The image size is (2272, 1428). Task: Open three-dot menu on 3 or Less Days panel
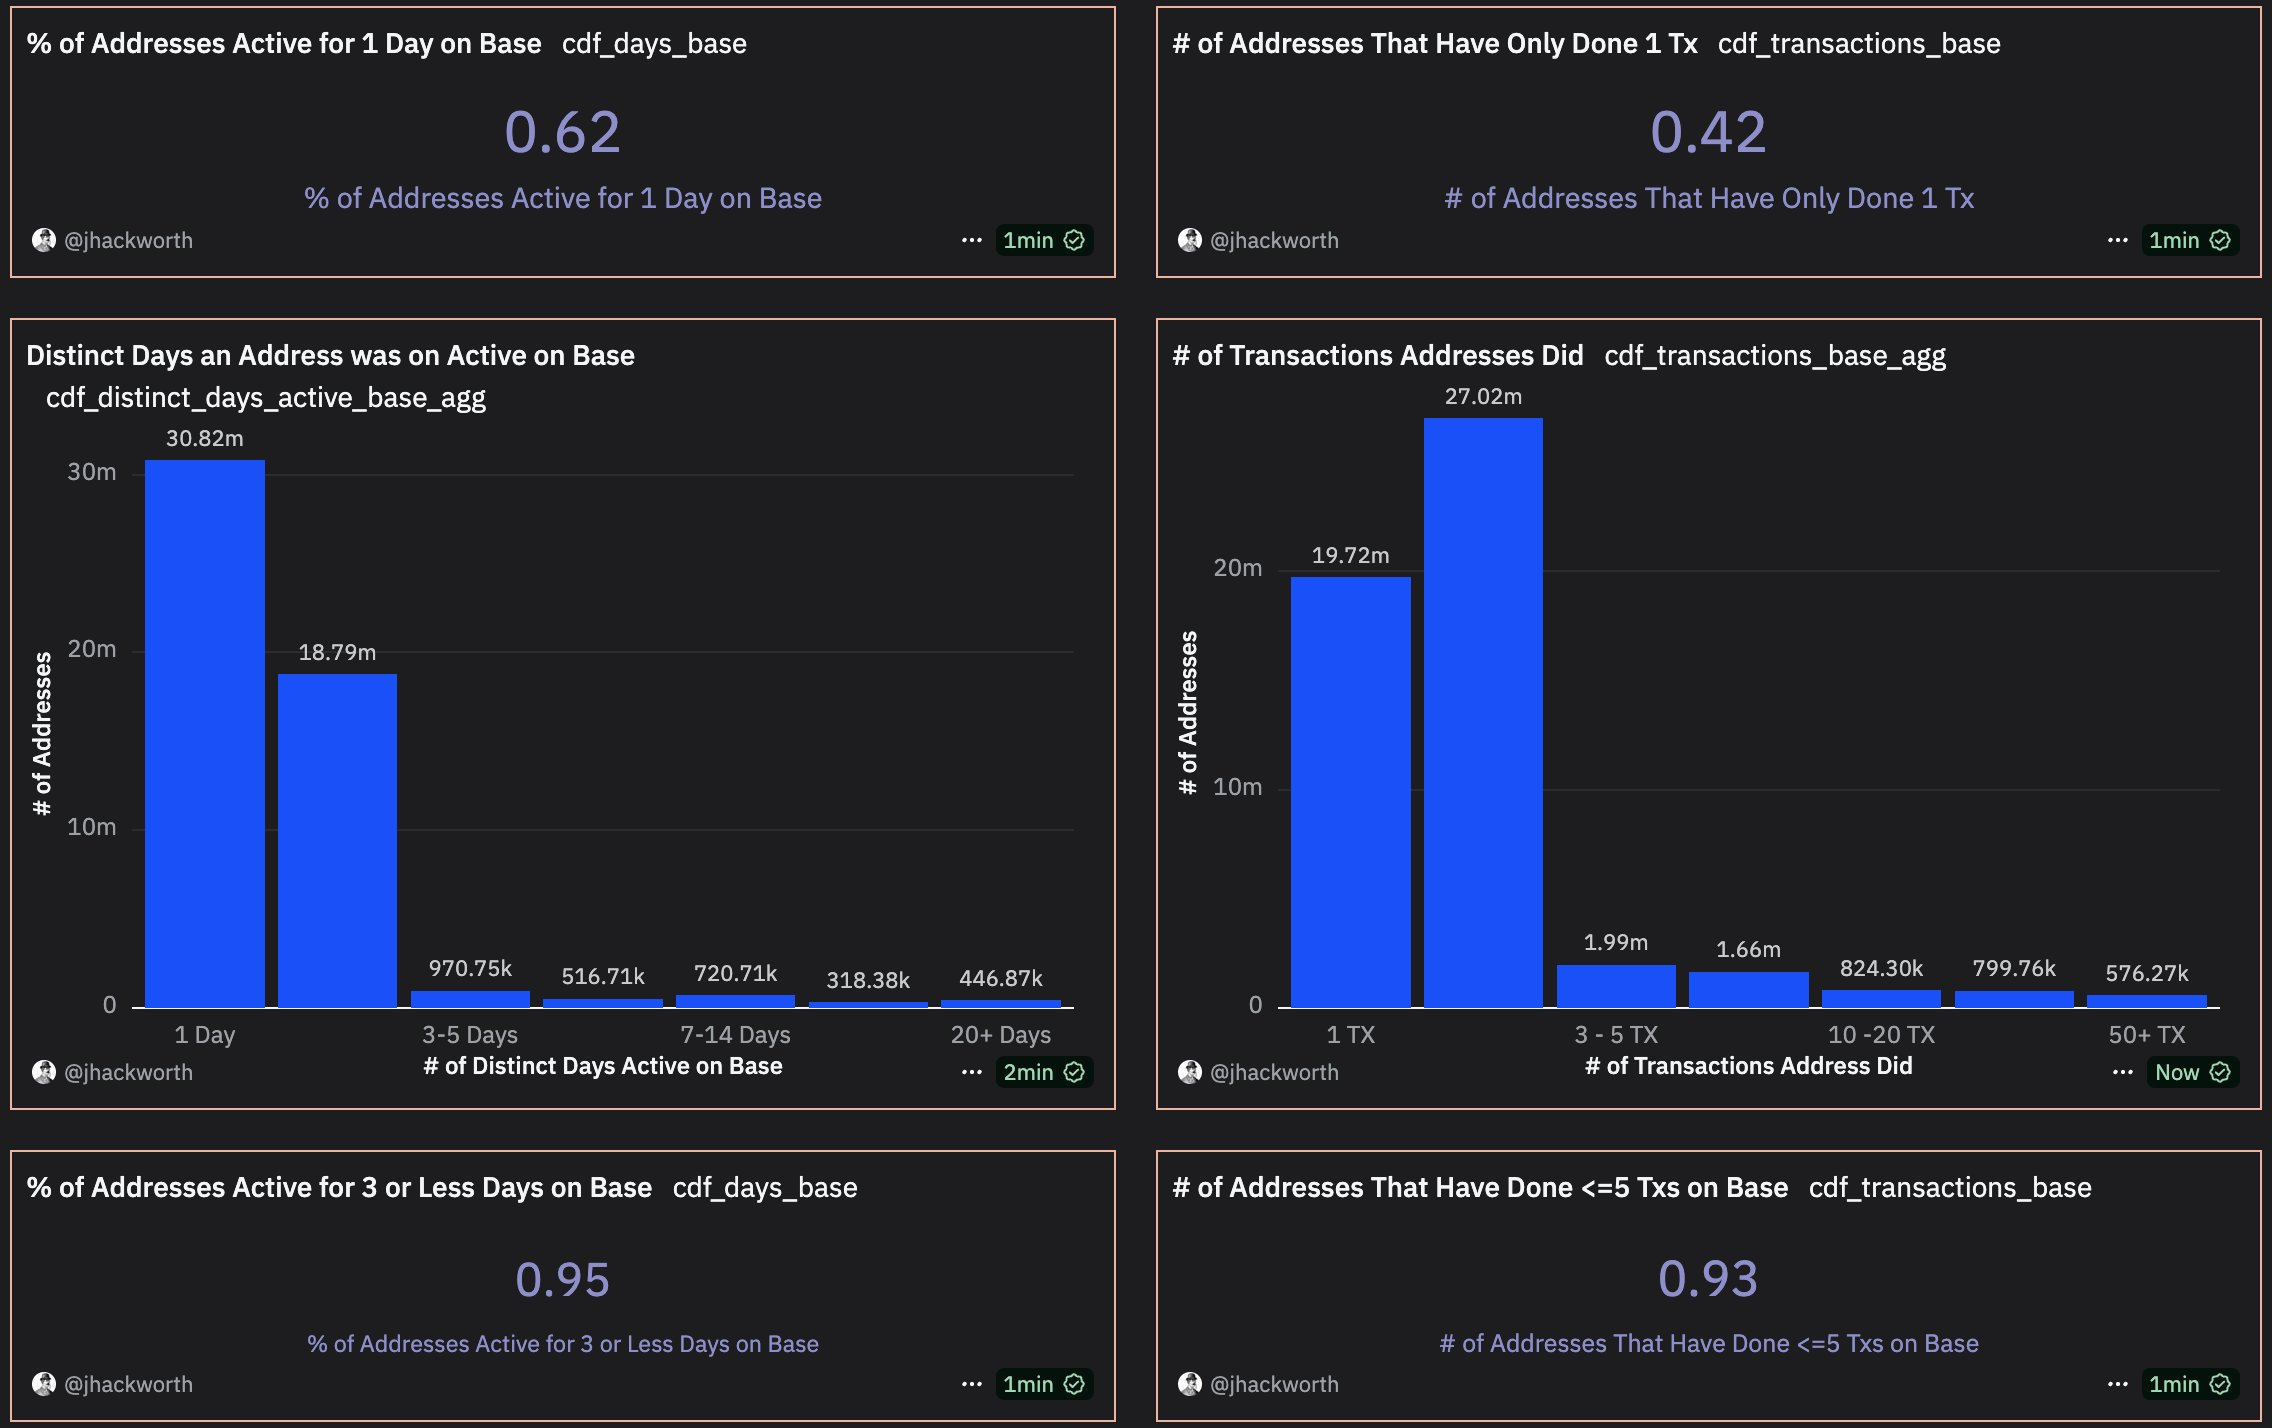click(x=971, y=1384)
